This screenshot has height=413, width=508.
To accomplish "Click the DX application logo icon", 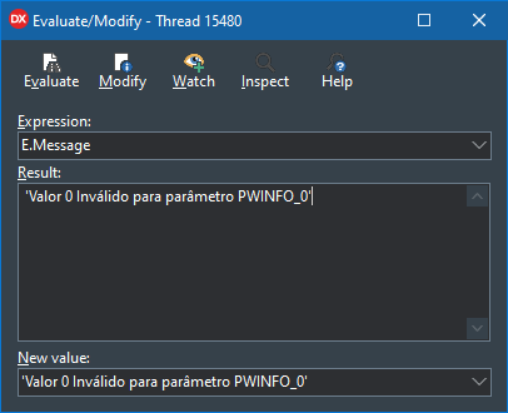I will pos(18,19).
